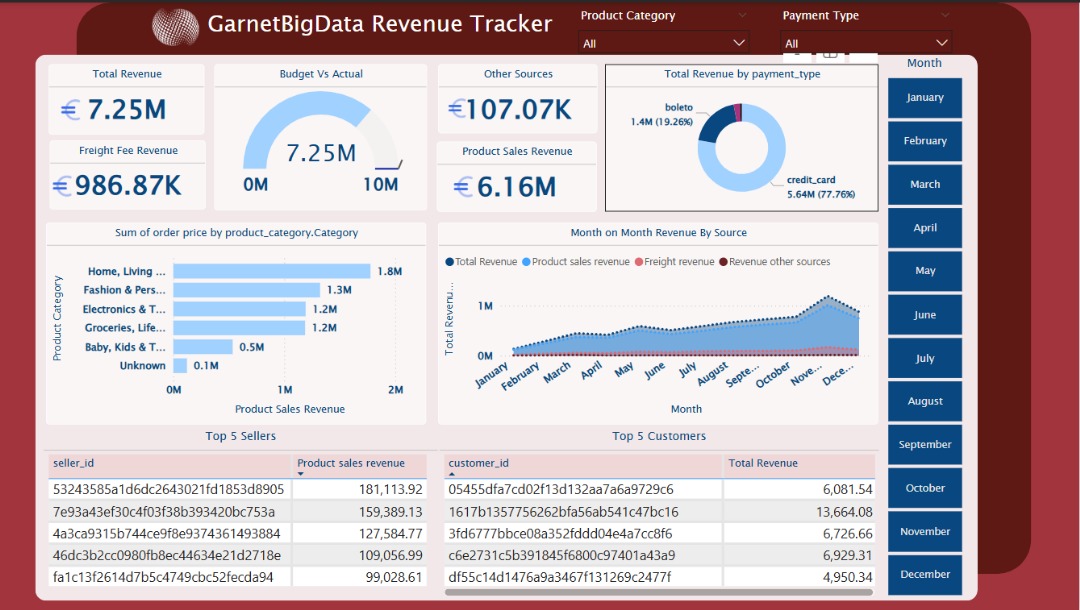Click the GarnetBigData globe logo

click(x=175, y=27)
